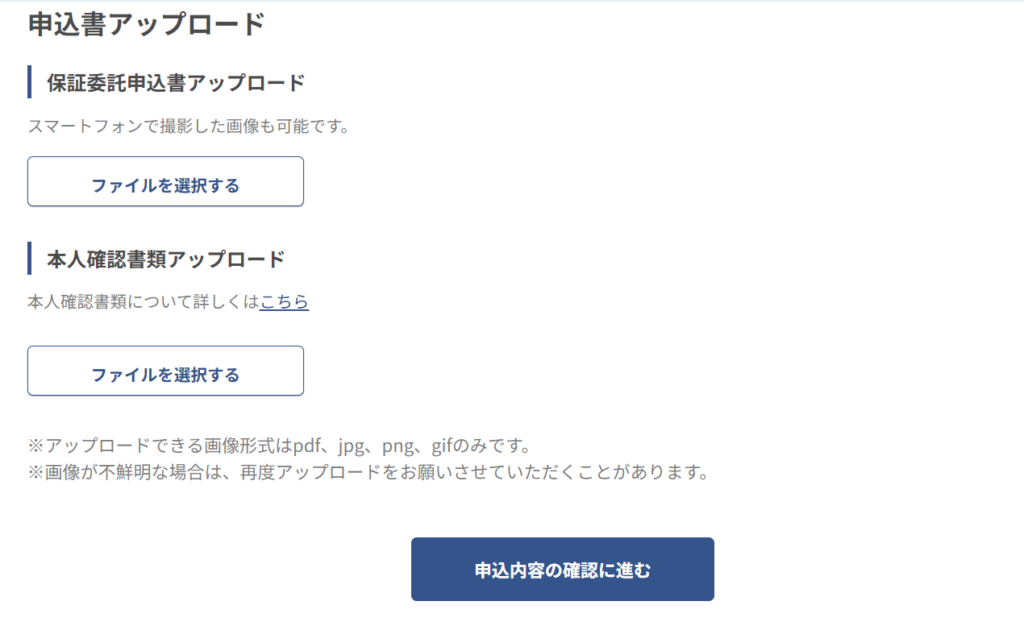Click the word png in the format note
Image resolution: width=1024 pixels, height=622 pixels.
398,448
